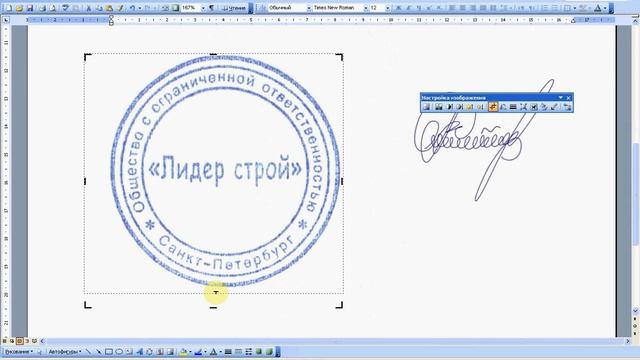640x360 pixels.
Task: Insert picture from Настройка изображения toolbar
Action: pos(427,107)
